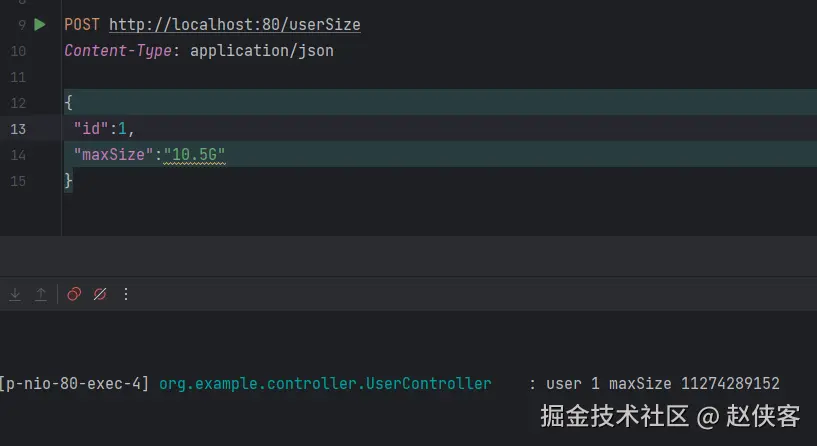This screenshot has width=817, height=446.
Task: Click the POST method keyword
Action: point(82,24)
